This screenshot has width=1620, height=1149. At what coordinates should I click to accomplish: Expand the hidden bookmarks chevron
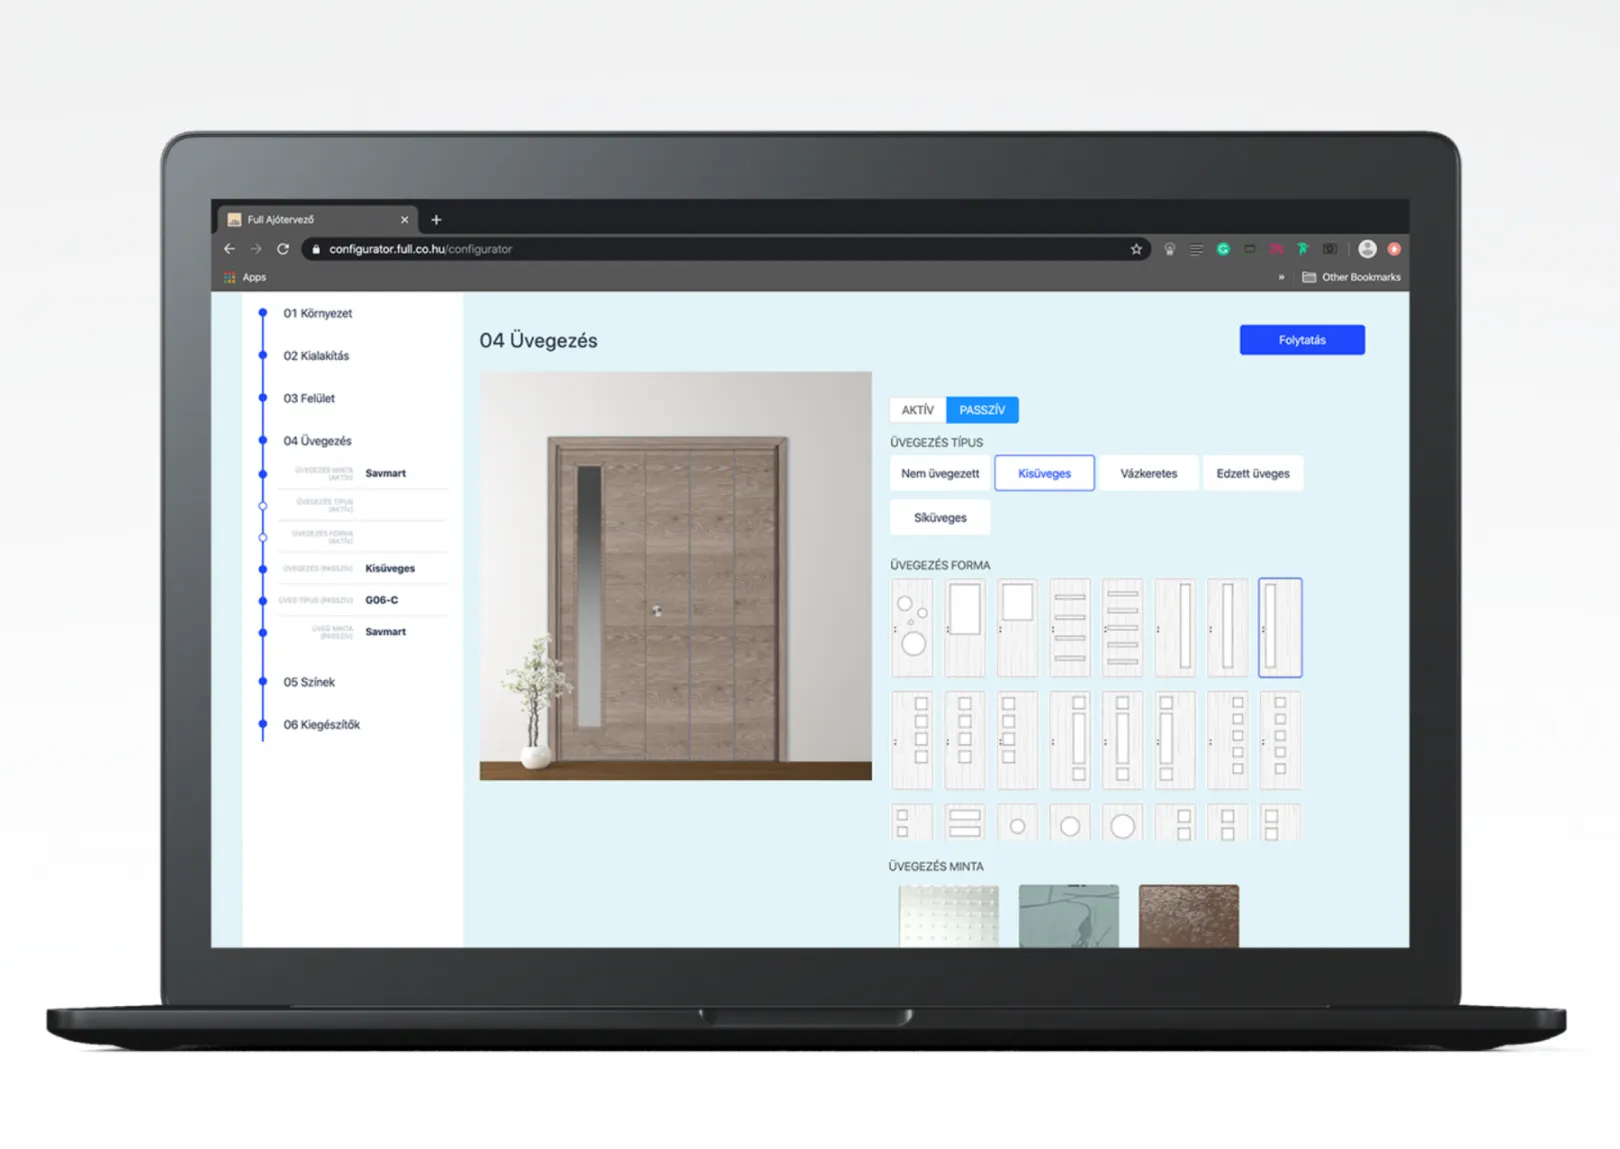1281,277
